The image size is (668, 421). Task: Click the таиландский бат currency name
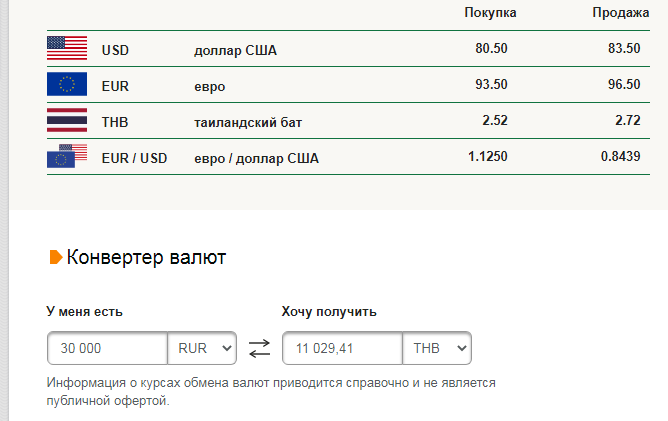pos(248,123)
